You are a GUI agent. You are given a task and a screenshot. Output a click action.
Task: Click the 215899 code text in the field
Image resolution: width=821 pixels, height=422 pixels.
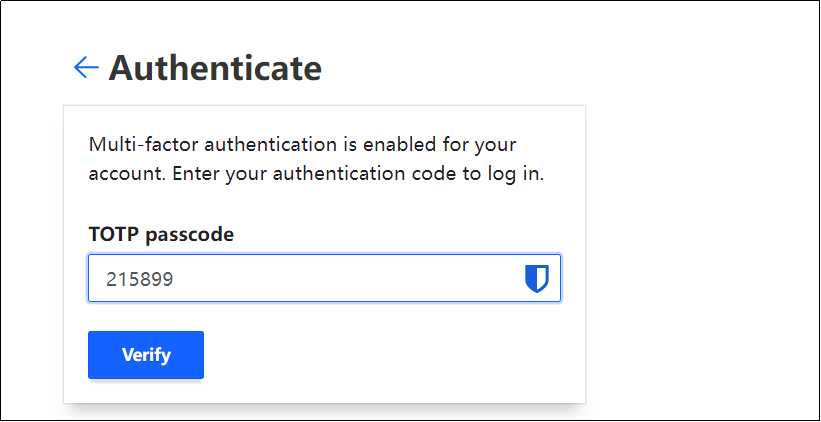140,280
